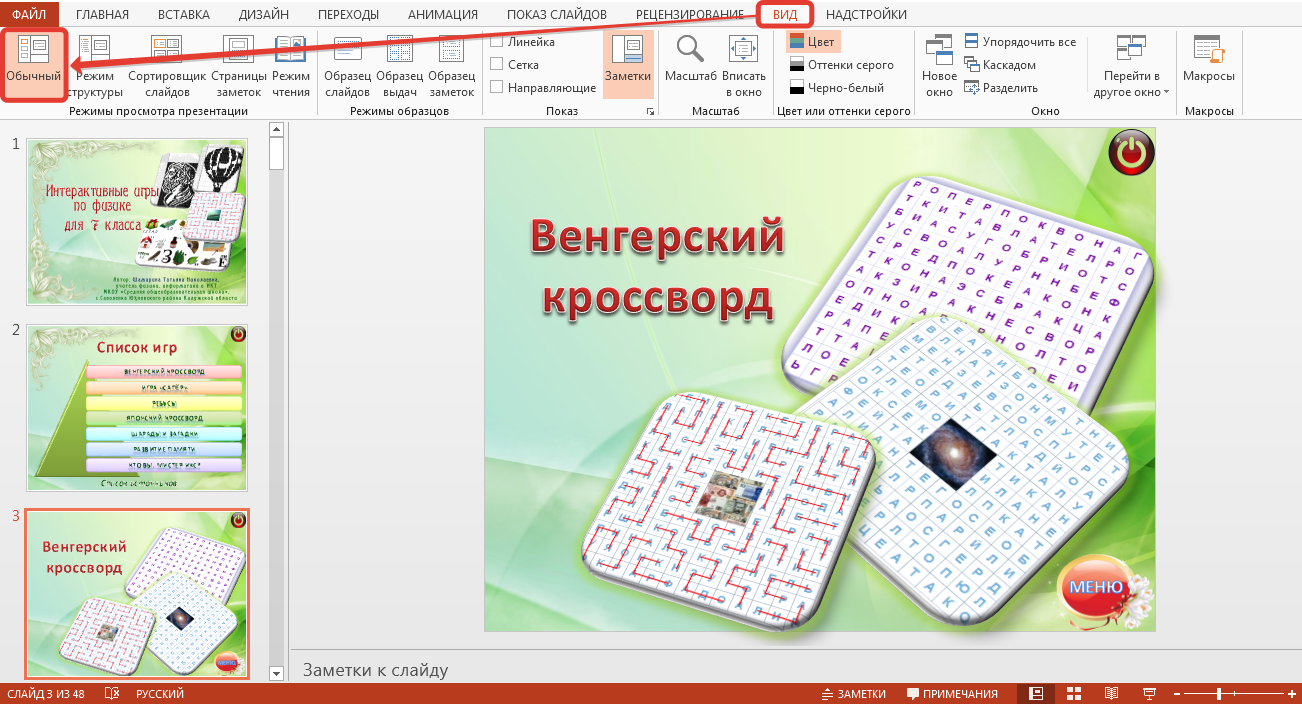Image resolution: width=1302 pixels, height=704 pixels.
Task: Click the red power button on slide
Action: click(x=1131, y=152)
